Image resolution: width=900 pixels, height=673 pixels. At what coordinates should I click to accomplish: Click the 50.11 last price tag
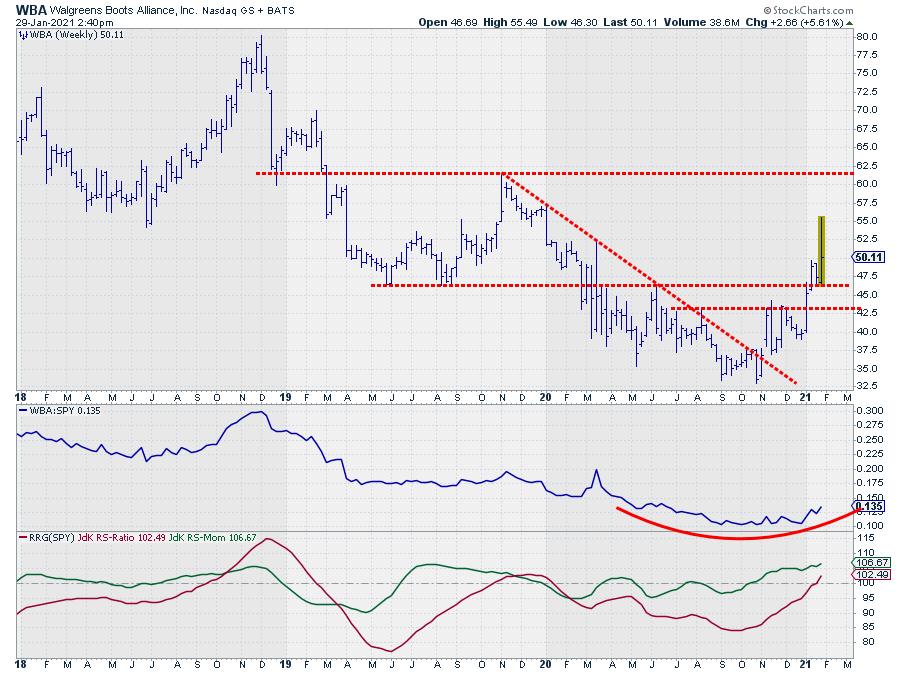click(867, 257)
